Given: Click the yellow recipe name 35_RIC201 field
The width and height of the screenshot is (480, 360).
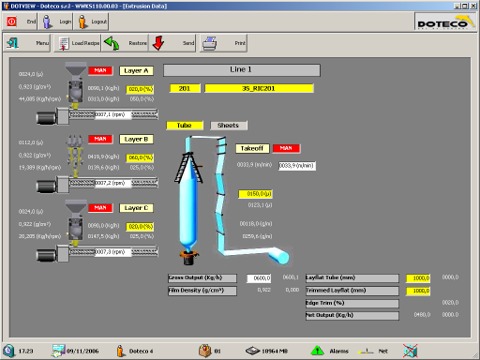Looking at the screenshot, I should 259,88.
